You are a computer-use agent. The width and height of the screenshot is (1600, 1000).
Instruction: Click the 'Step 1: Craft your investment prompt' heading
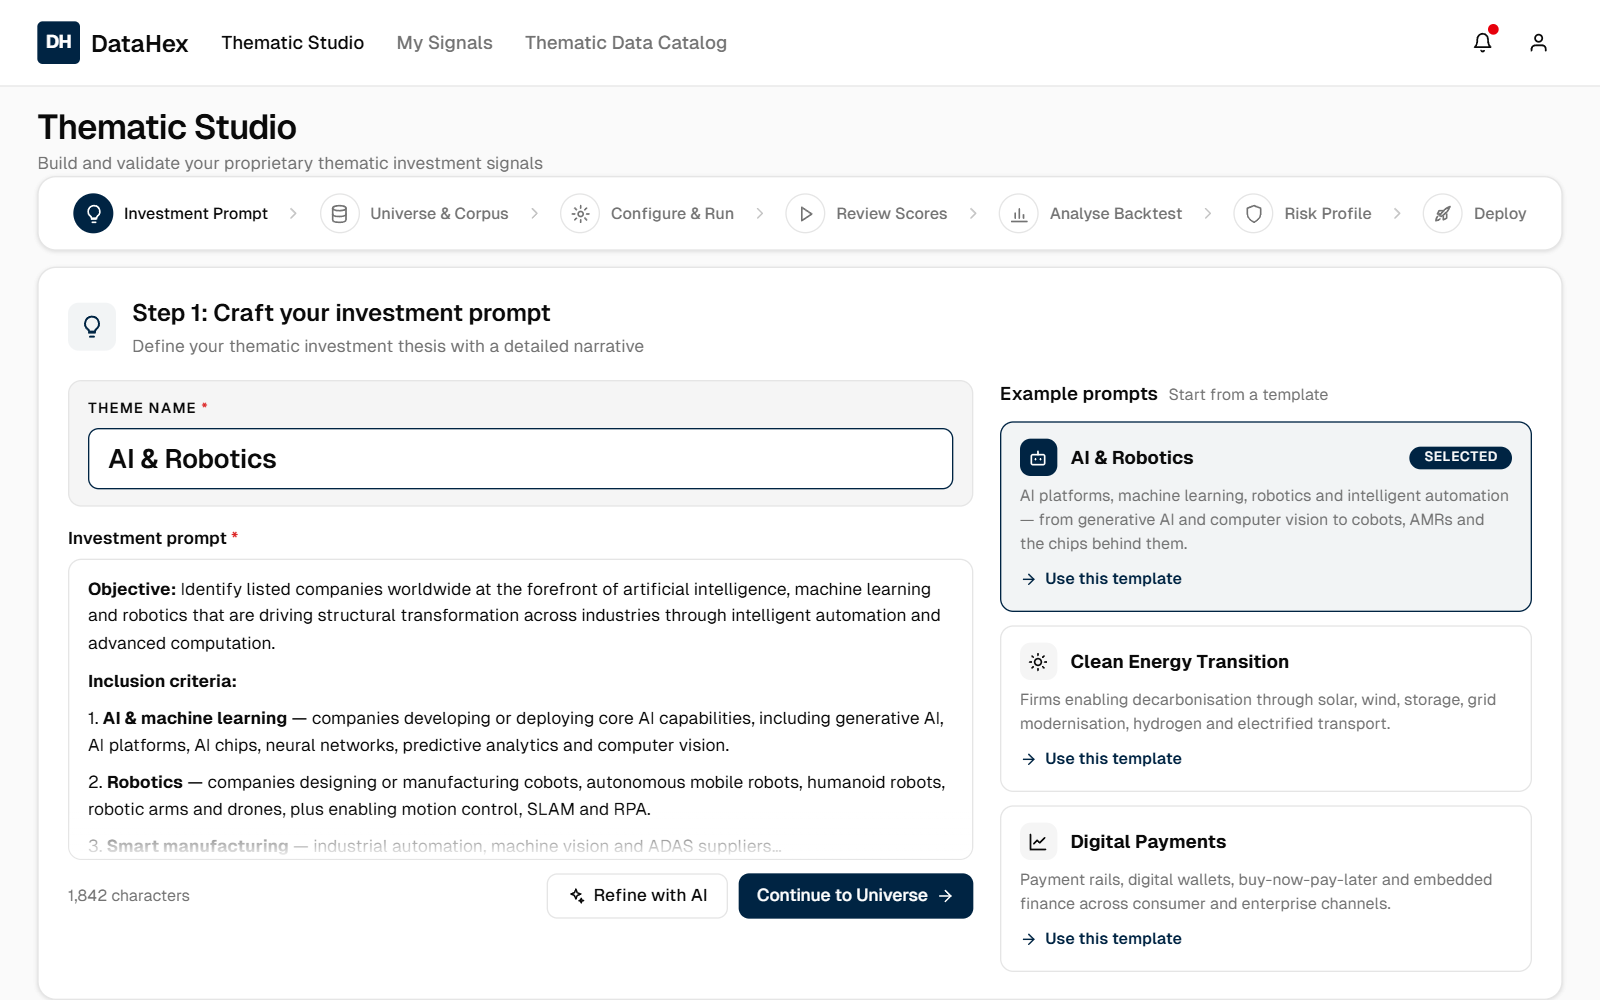click(x=341, y=313)
